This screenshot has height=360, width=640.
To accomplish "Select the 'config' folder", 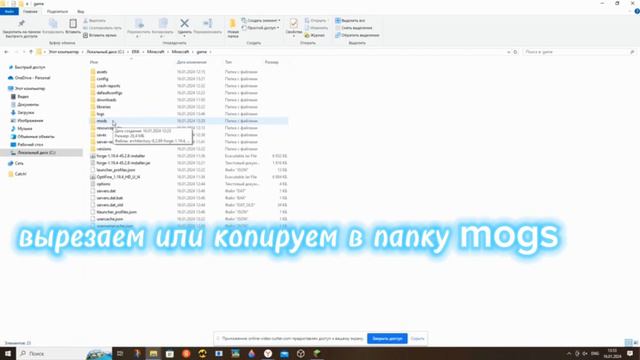I will (102, 79).
